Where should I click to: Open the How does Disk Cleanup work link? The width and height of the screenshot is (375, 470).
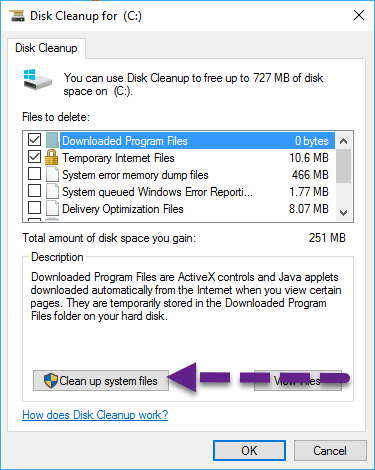95,415
